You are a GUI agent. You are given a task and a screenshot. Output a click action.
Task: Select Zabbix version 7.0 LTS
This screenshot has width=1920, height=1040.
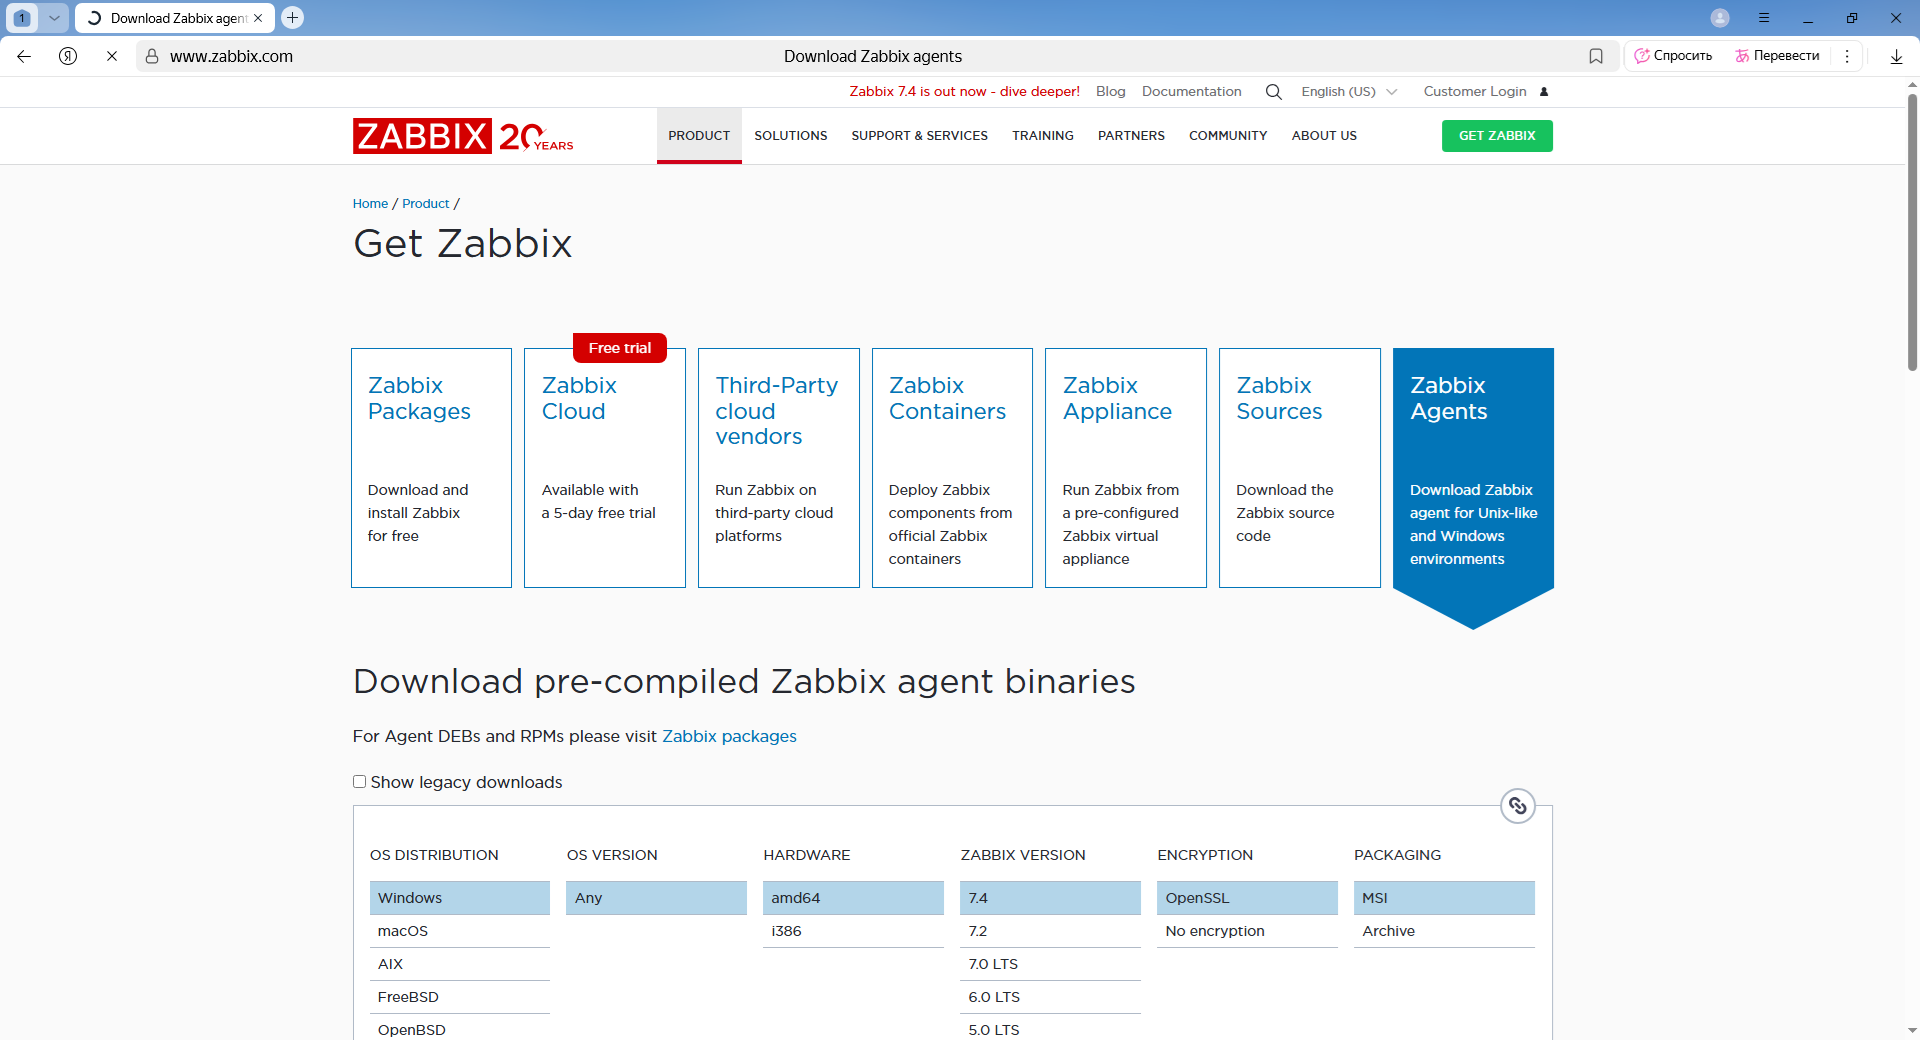[x=1050, y=964]
